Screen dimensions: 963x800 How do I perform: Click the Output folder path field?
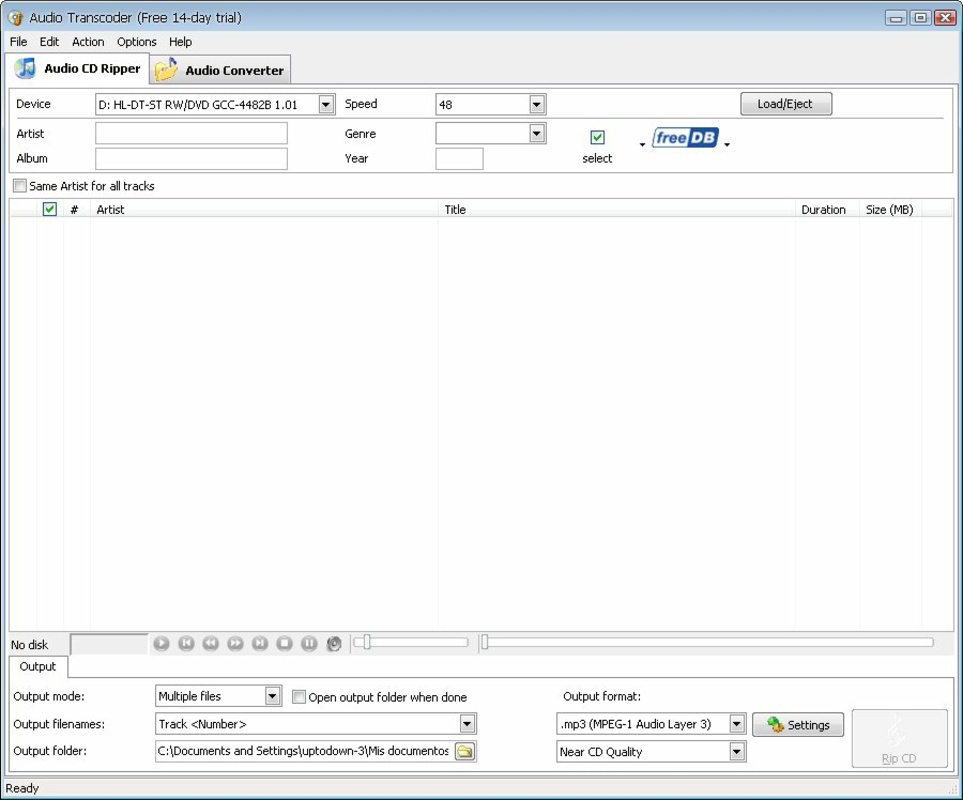[x=305, y=751]
